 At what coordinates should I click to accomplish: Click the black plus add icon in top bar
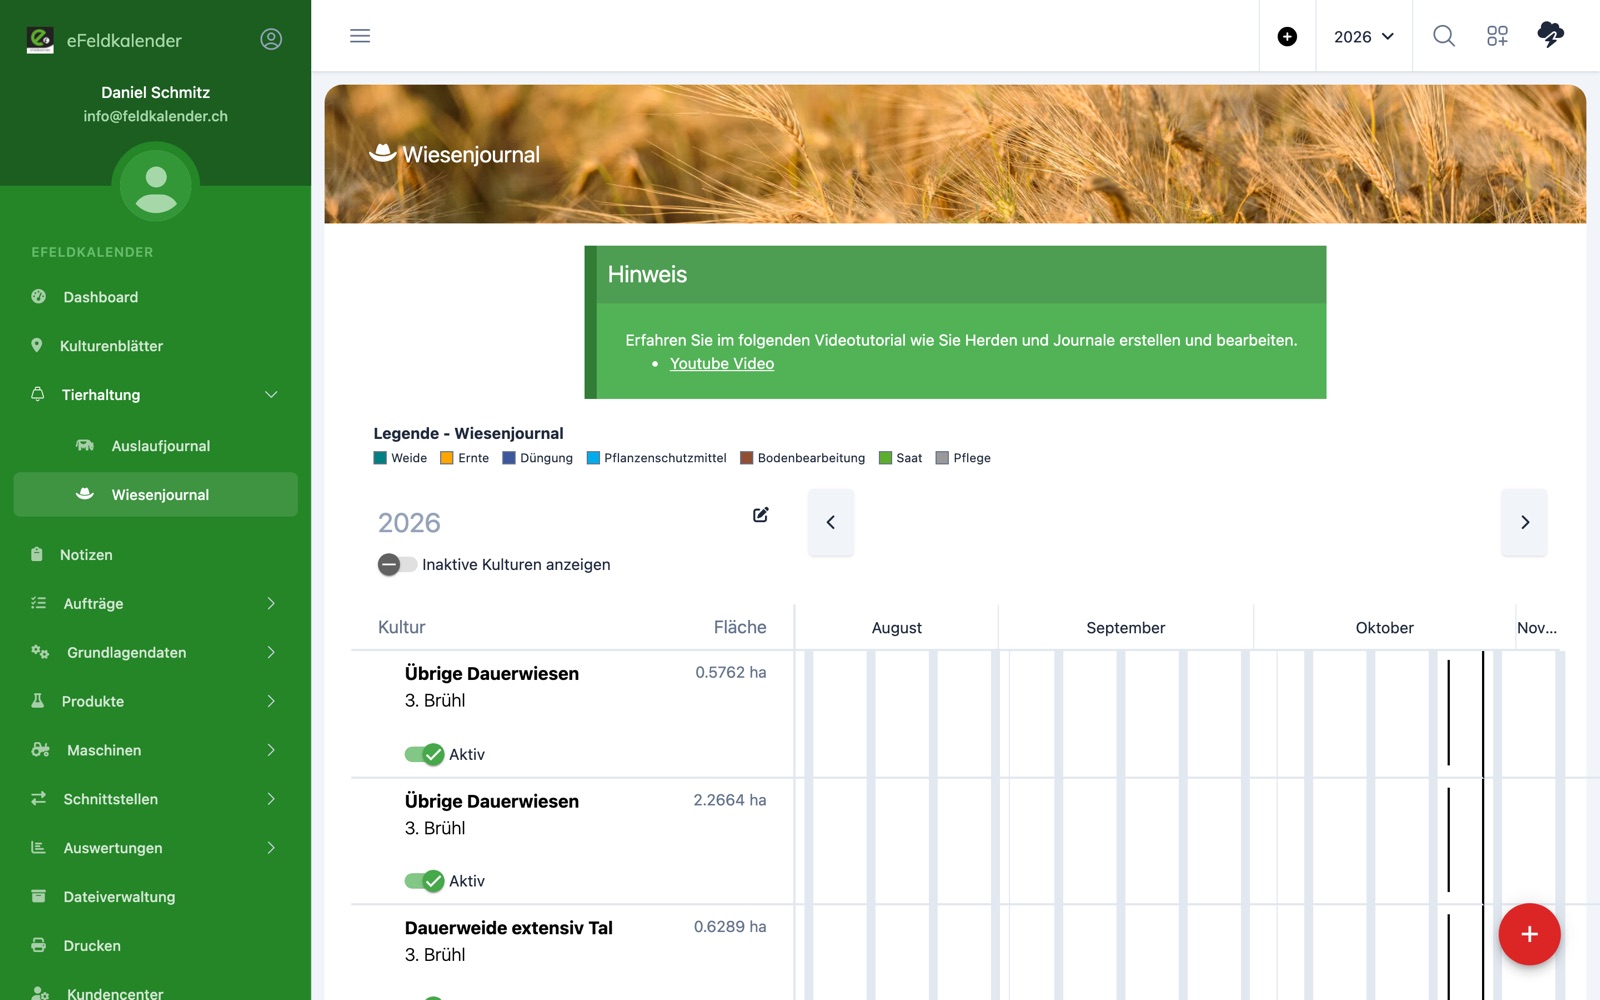click(1287, 36)
